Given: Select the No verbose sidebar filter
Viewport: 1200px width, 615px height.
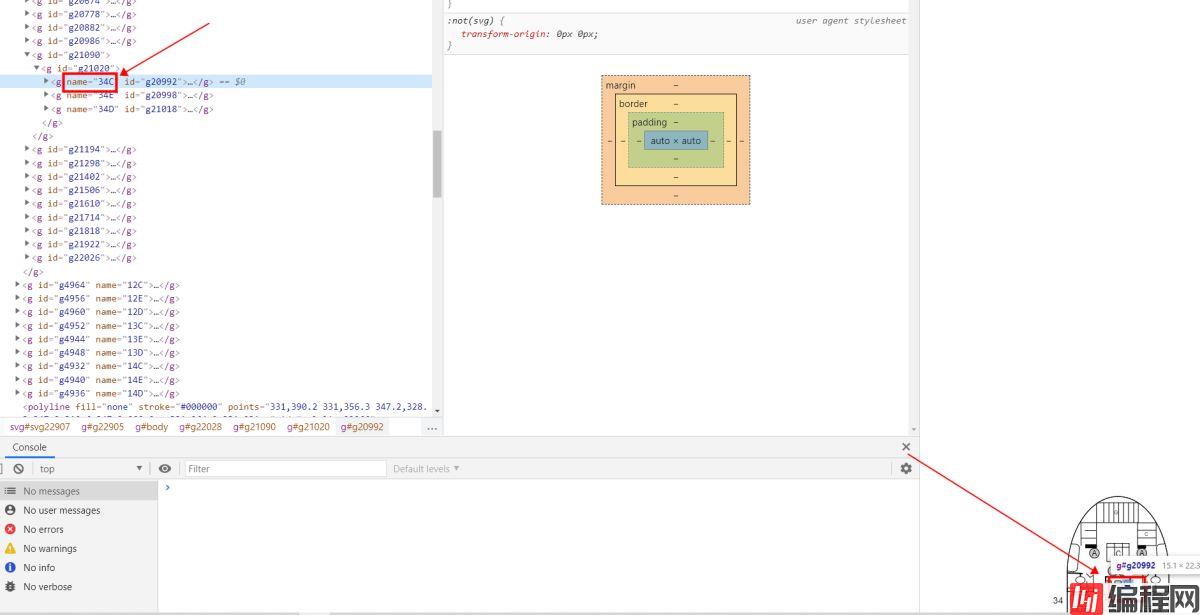Looking at the screenshot, I should point(47,587).
